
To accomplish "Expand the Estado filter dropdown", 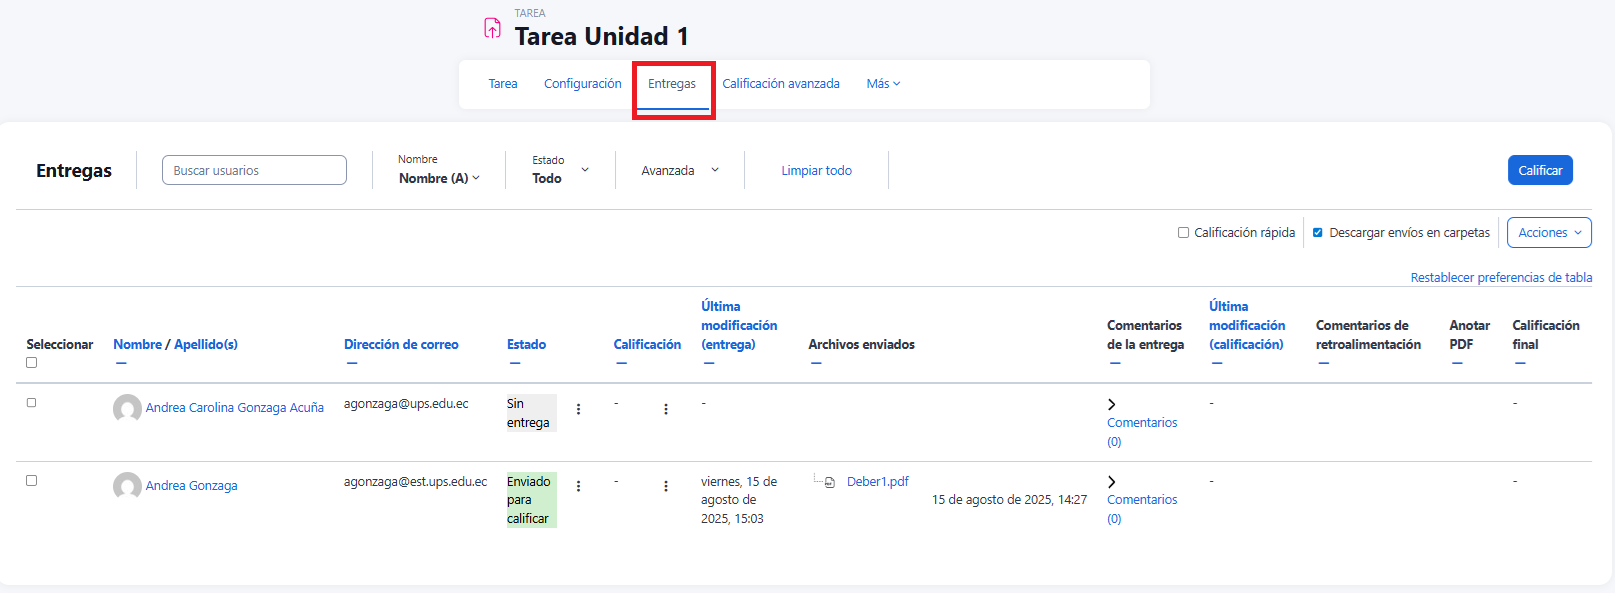I will [x=560, y=170].
